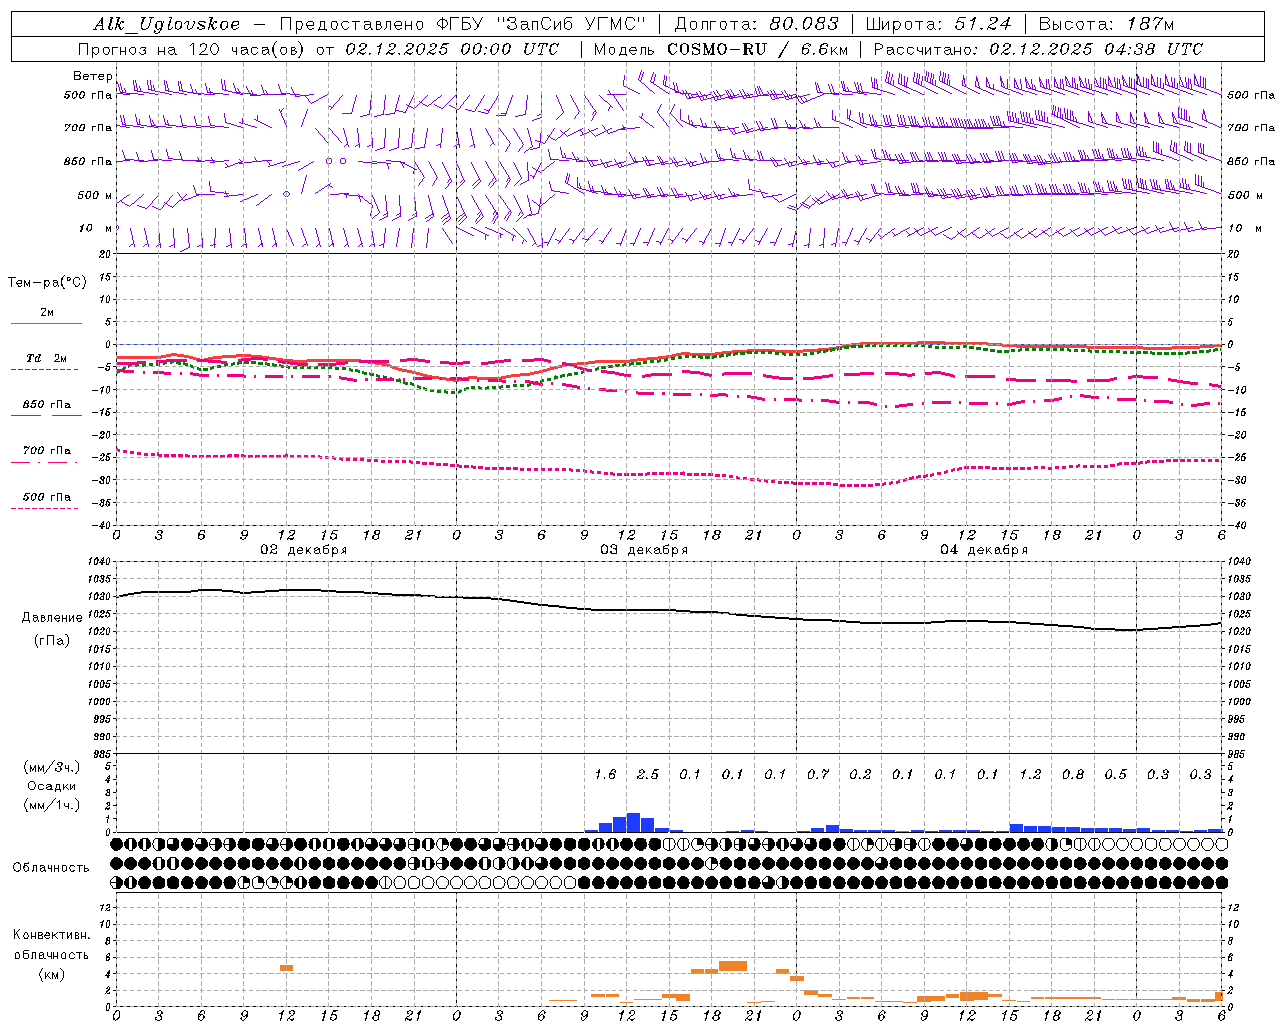
Task: Click the 500 гПа temperature legend label above dotted line
Action: tap(46, 497)
